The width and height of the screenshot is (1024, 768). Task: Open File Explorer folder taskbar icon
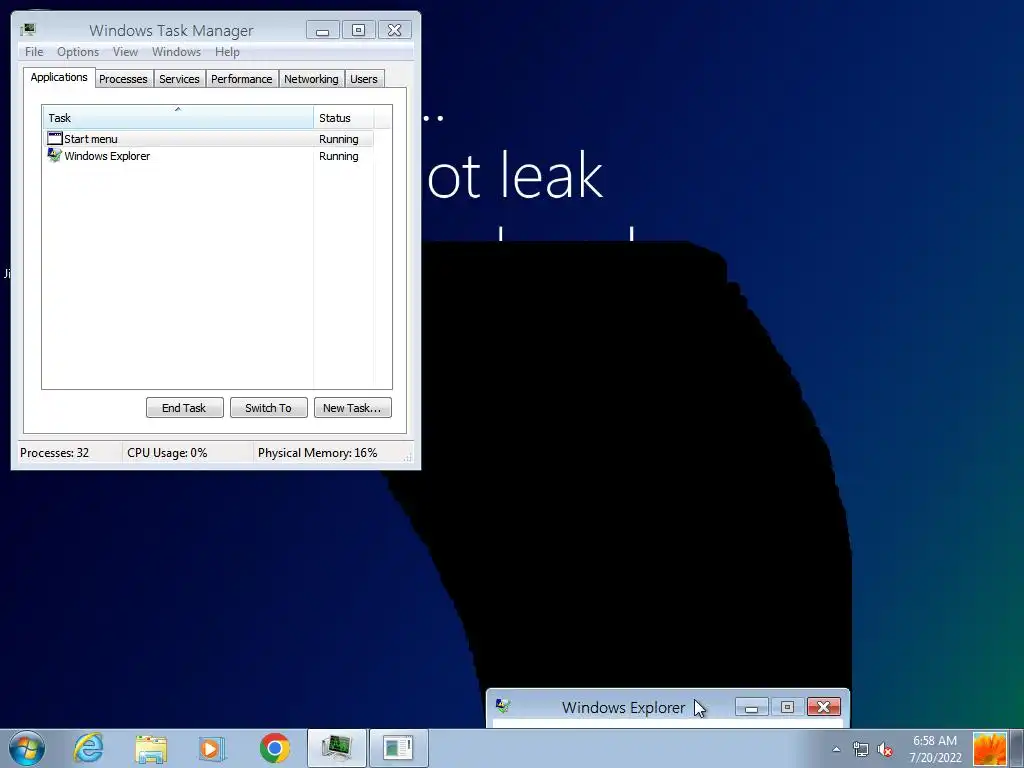pos(151,748)
